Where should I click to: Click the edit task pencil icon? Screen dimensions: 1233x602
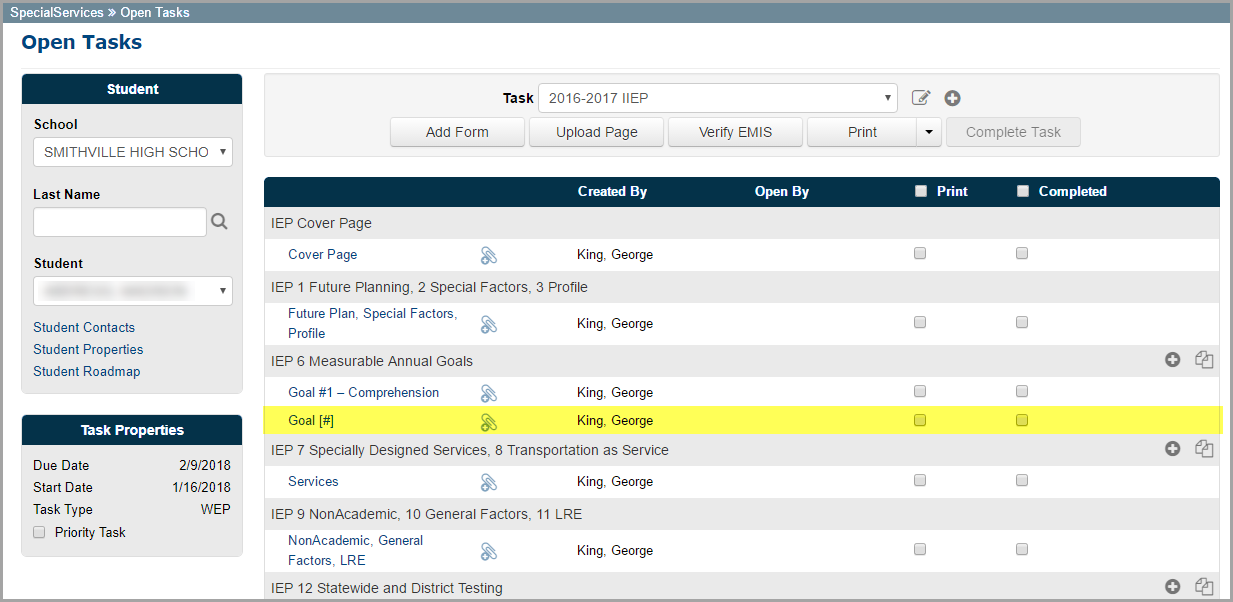point(921,98)
